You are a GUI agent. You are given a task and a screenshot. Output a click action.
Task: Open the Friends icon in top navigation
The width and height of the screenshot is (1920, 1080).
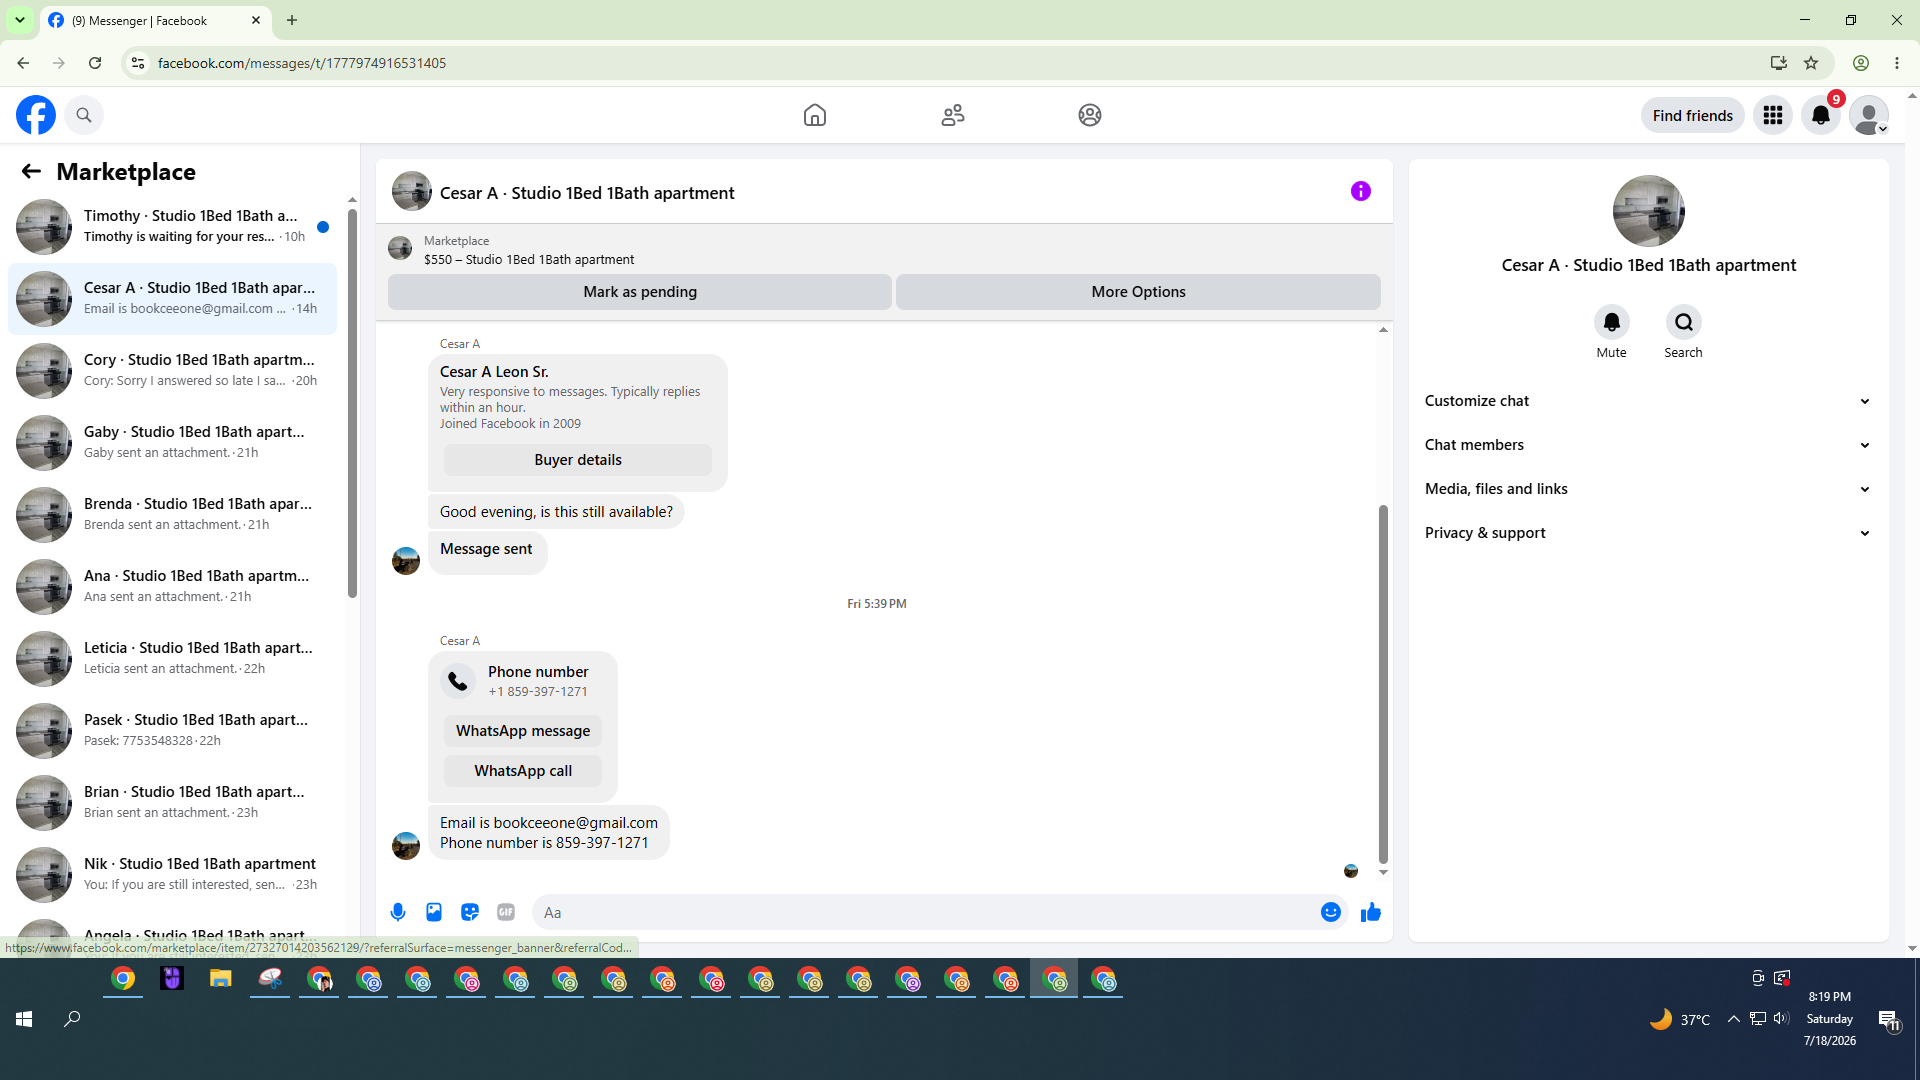click(x=953, y=115)
